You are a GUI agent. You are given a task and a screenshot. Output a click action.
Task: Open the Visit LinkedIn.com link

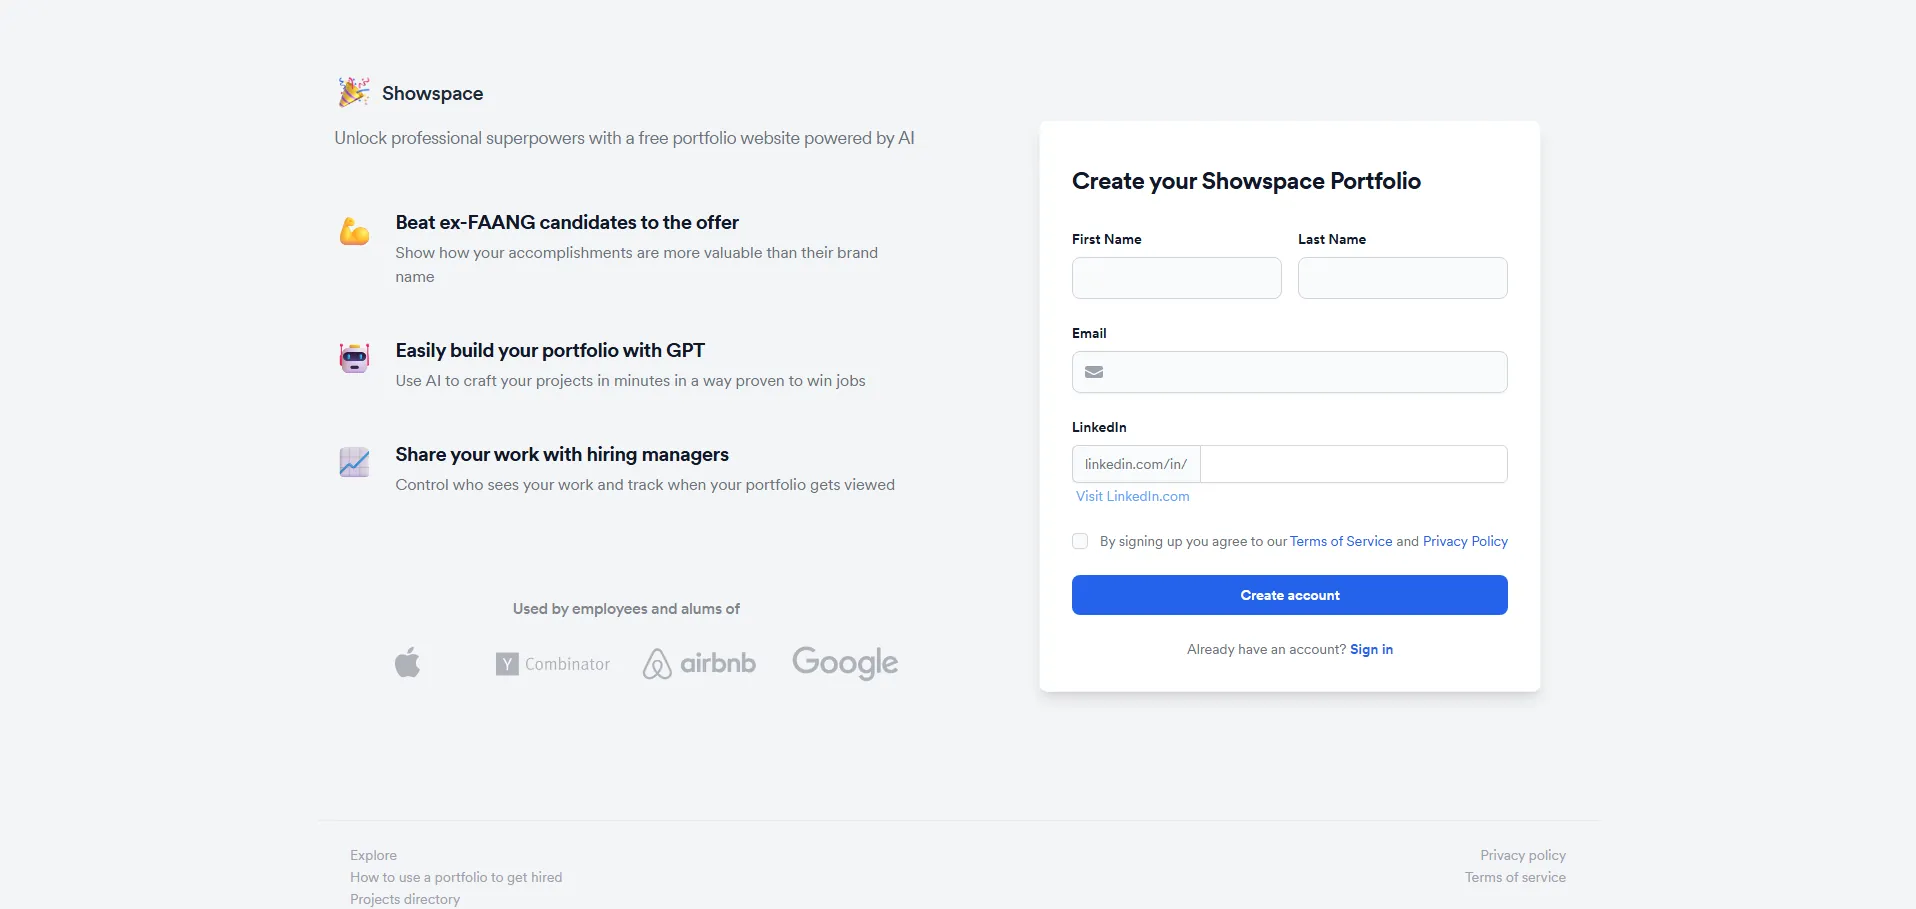point(1133,496)
